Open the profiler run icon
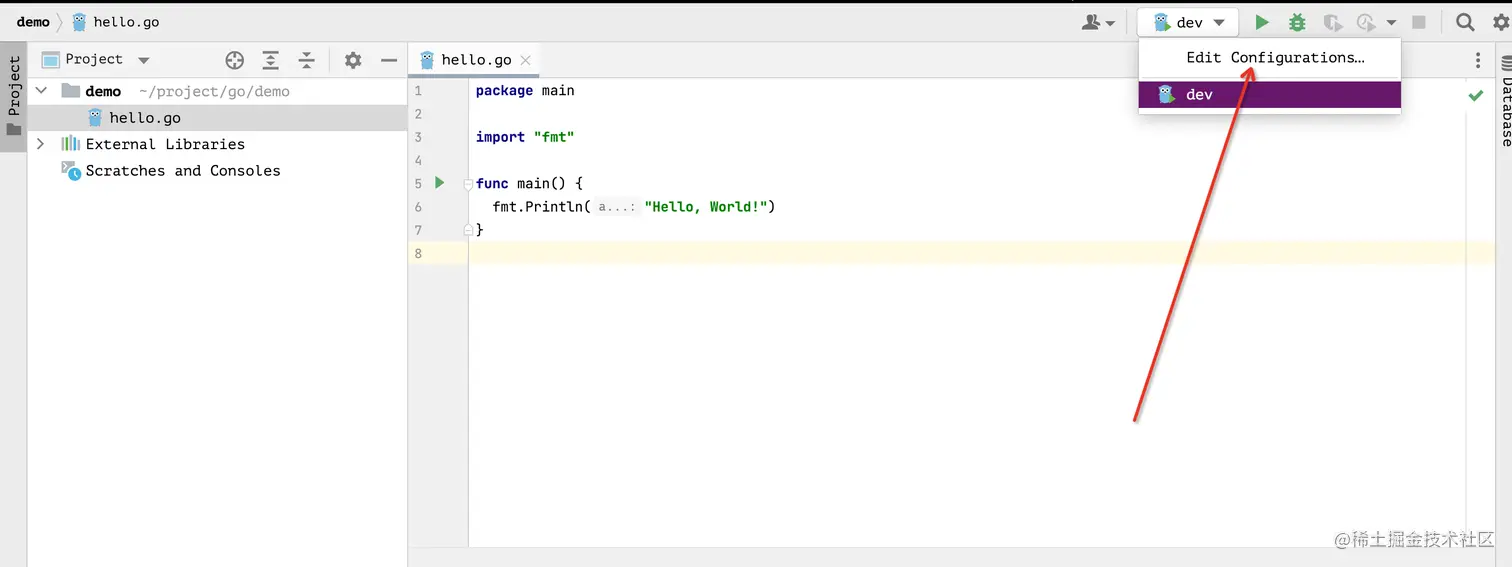 [1367, 22]
